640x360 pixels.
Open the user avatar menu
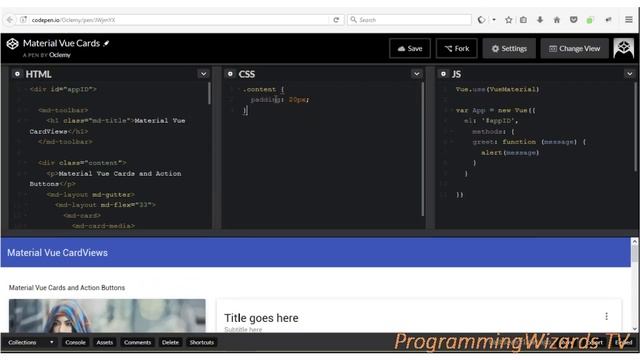(x=623, y=48)
